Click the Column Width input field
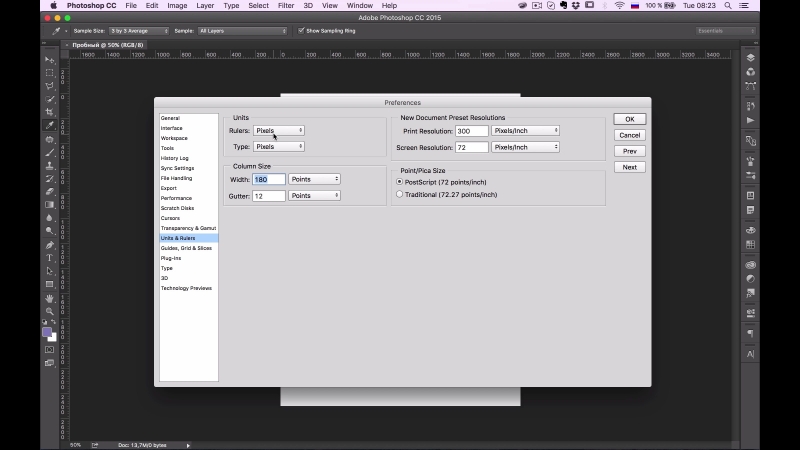The image size is (800, 450). [x=269, y=179]
